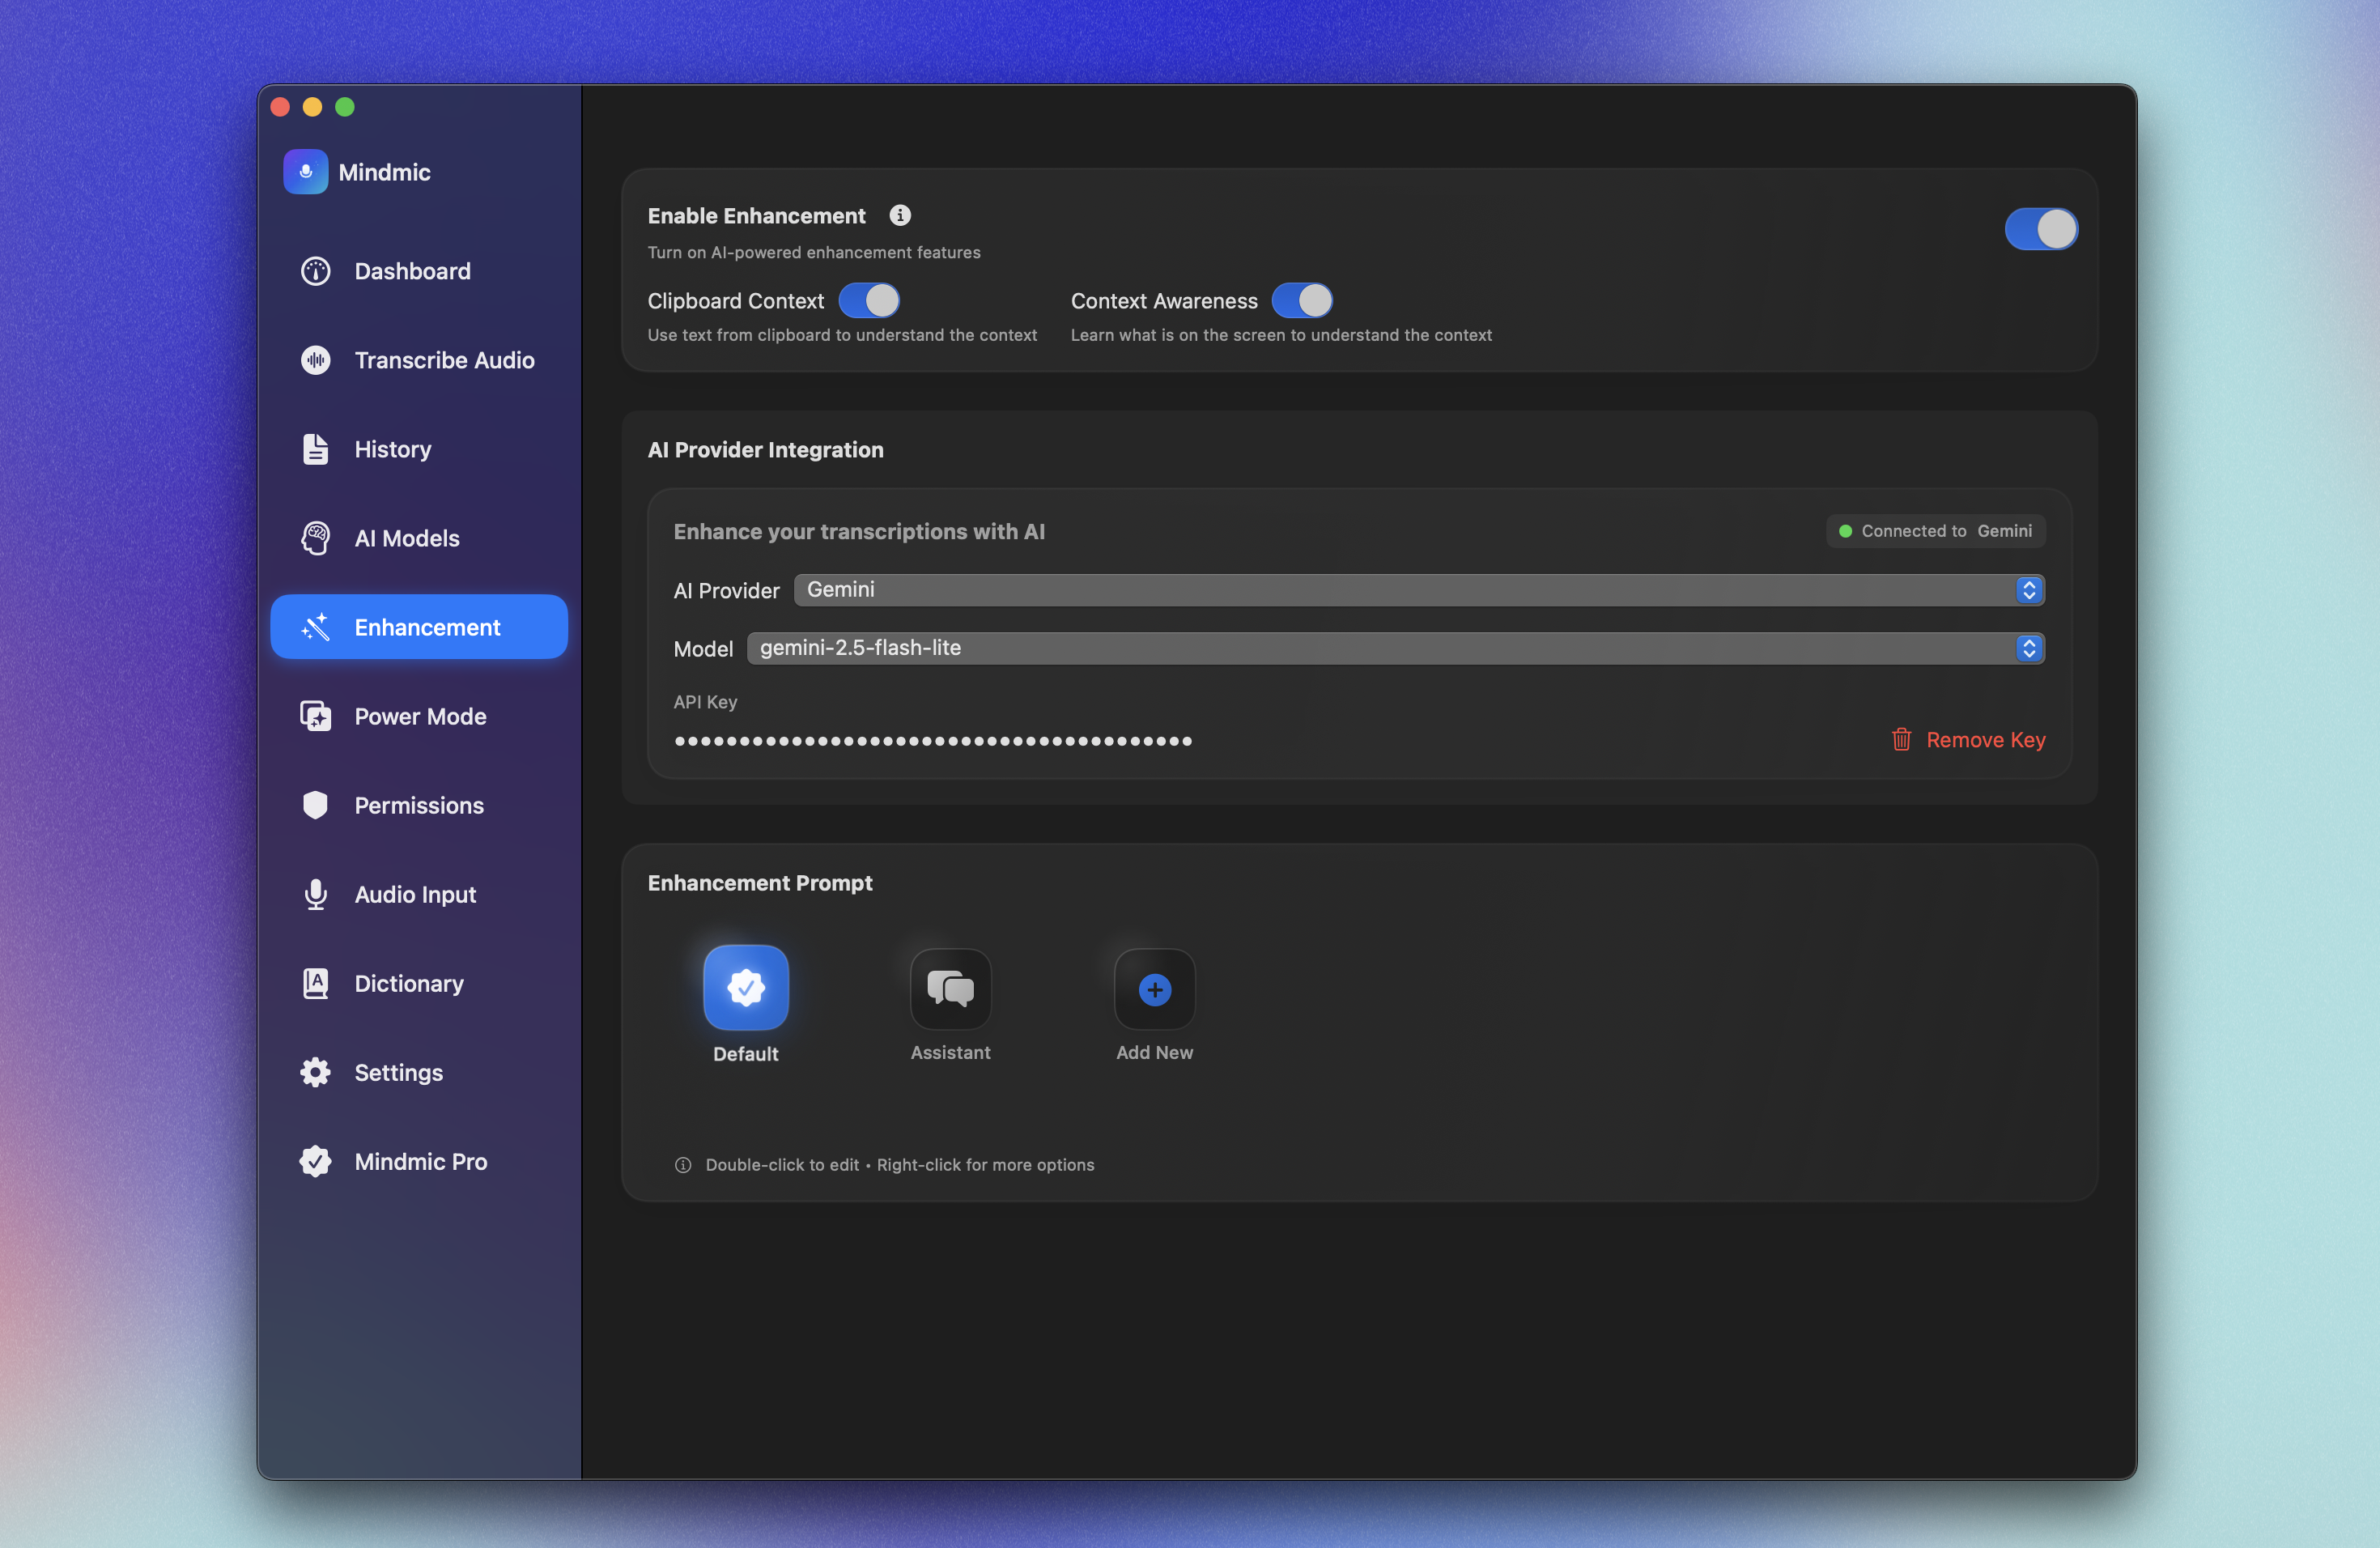Open the Settings section

(x=419, y=1072)
